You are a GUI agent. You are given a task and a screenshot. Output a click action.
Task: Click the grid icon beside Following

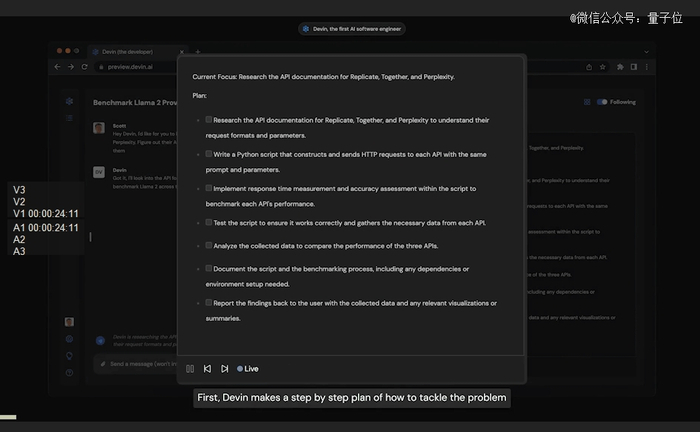pyautogui.click(x=587, y=102)
